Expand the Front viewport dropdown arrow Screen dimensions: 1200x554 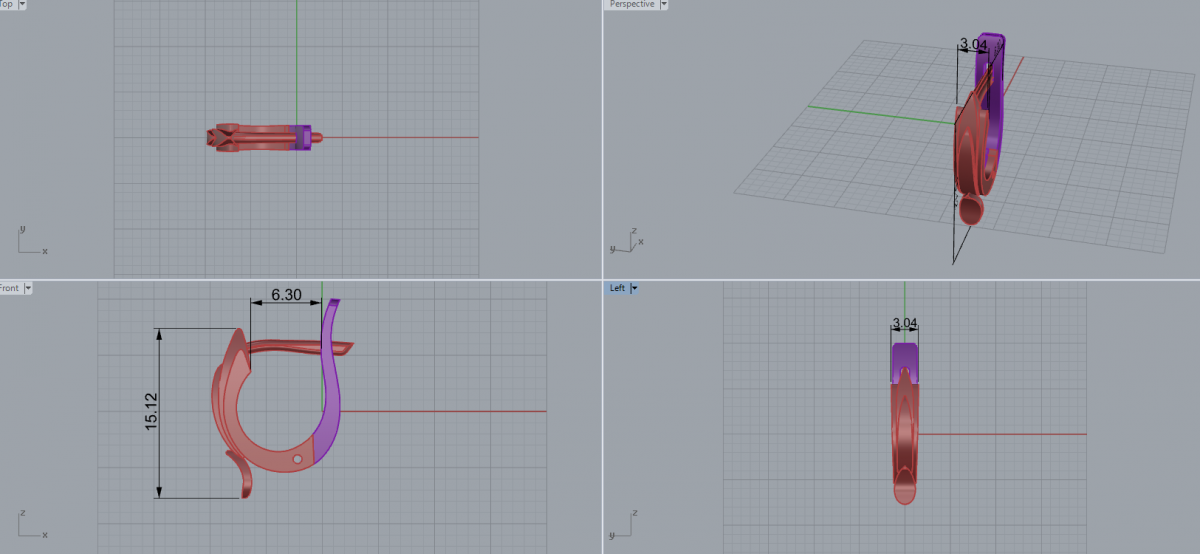point(27,288)
